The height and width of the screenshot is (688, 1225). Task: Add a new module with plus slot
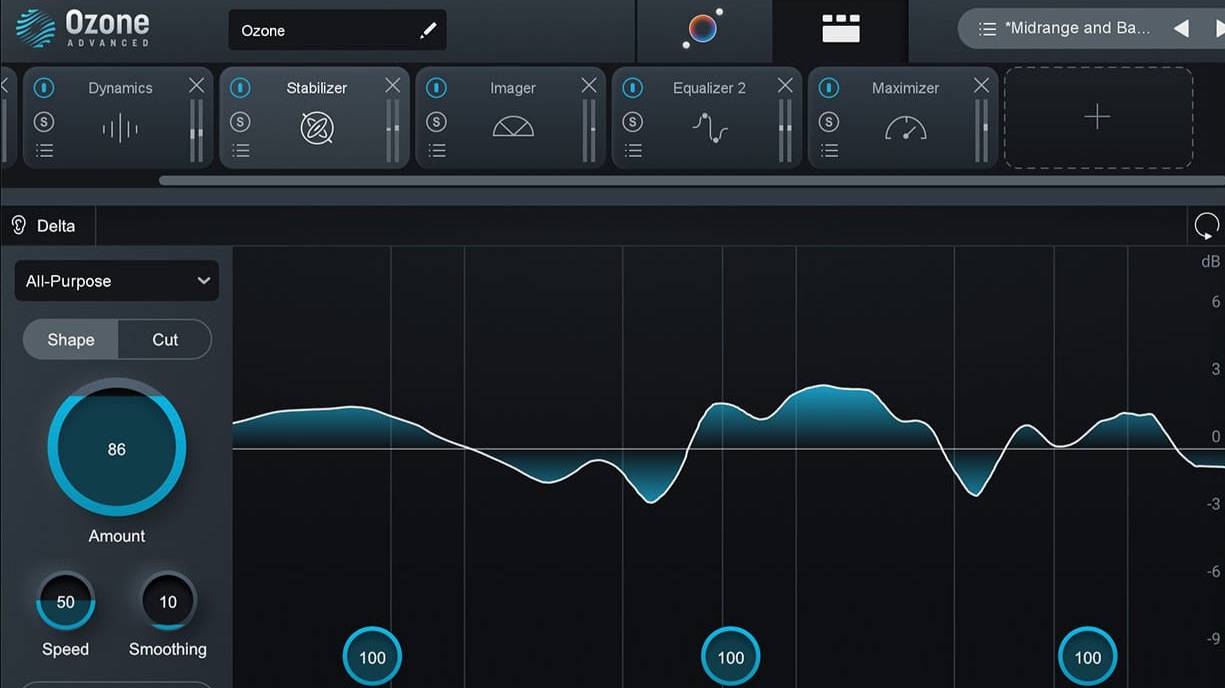[x=1098, y=117]
